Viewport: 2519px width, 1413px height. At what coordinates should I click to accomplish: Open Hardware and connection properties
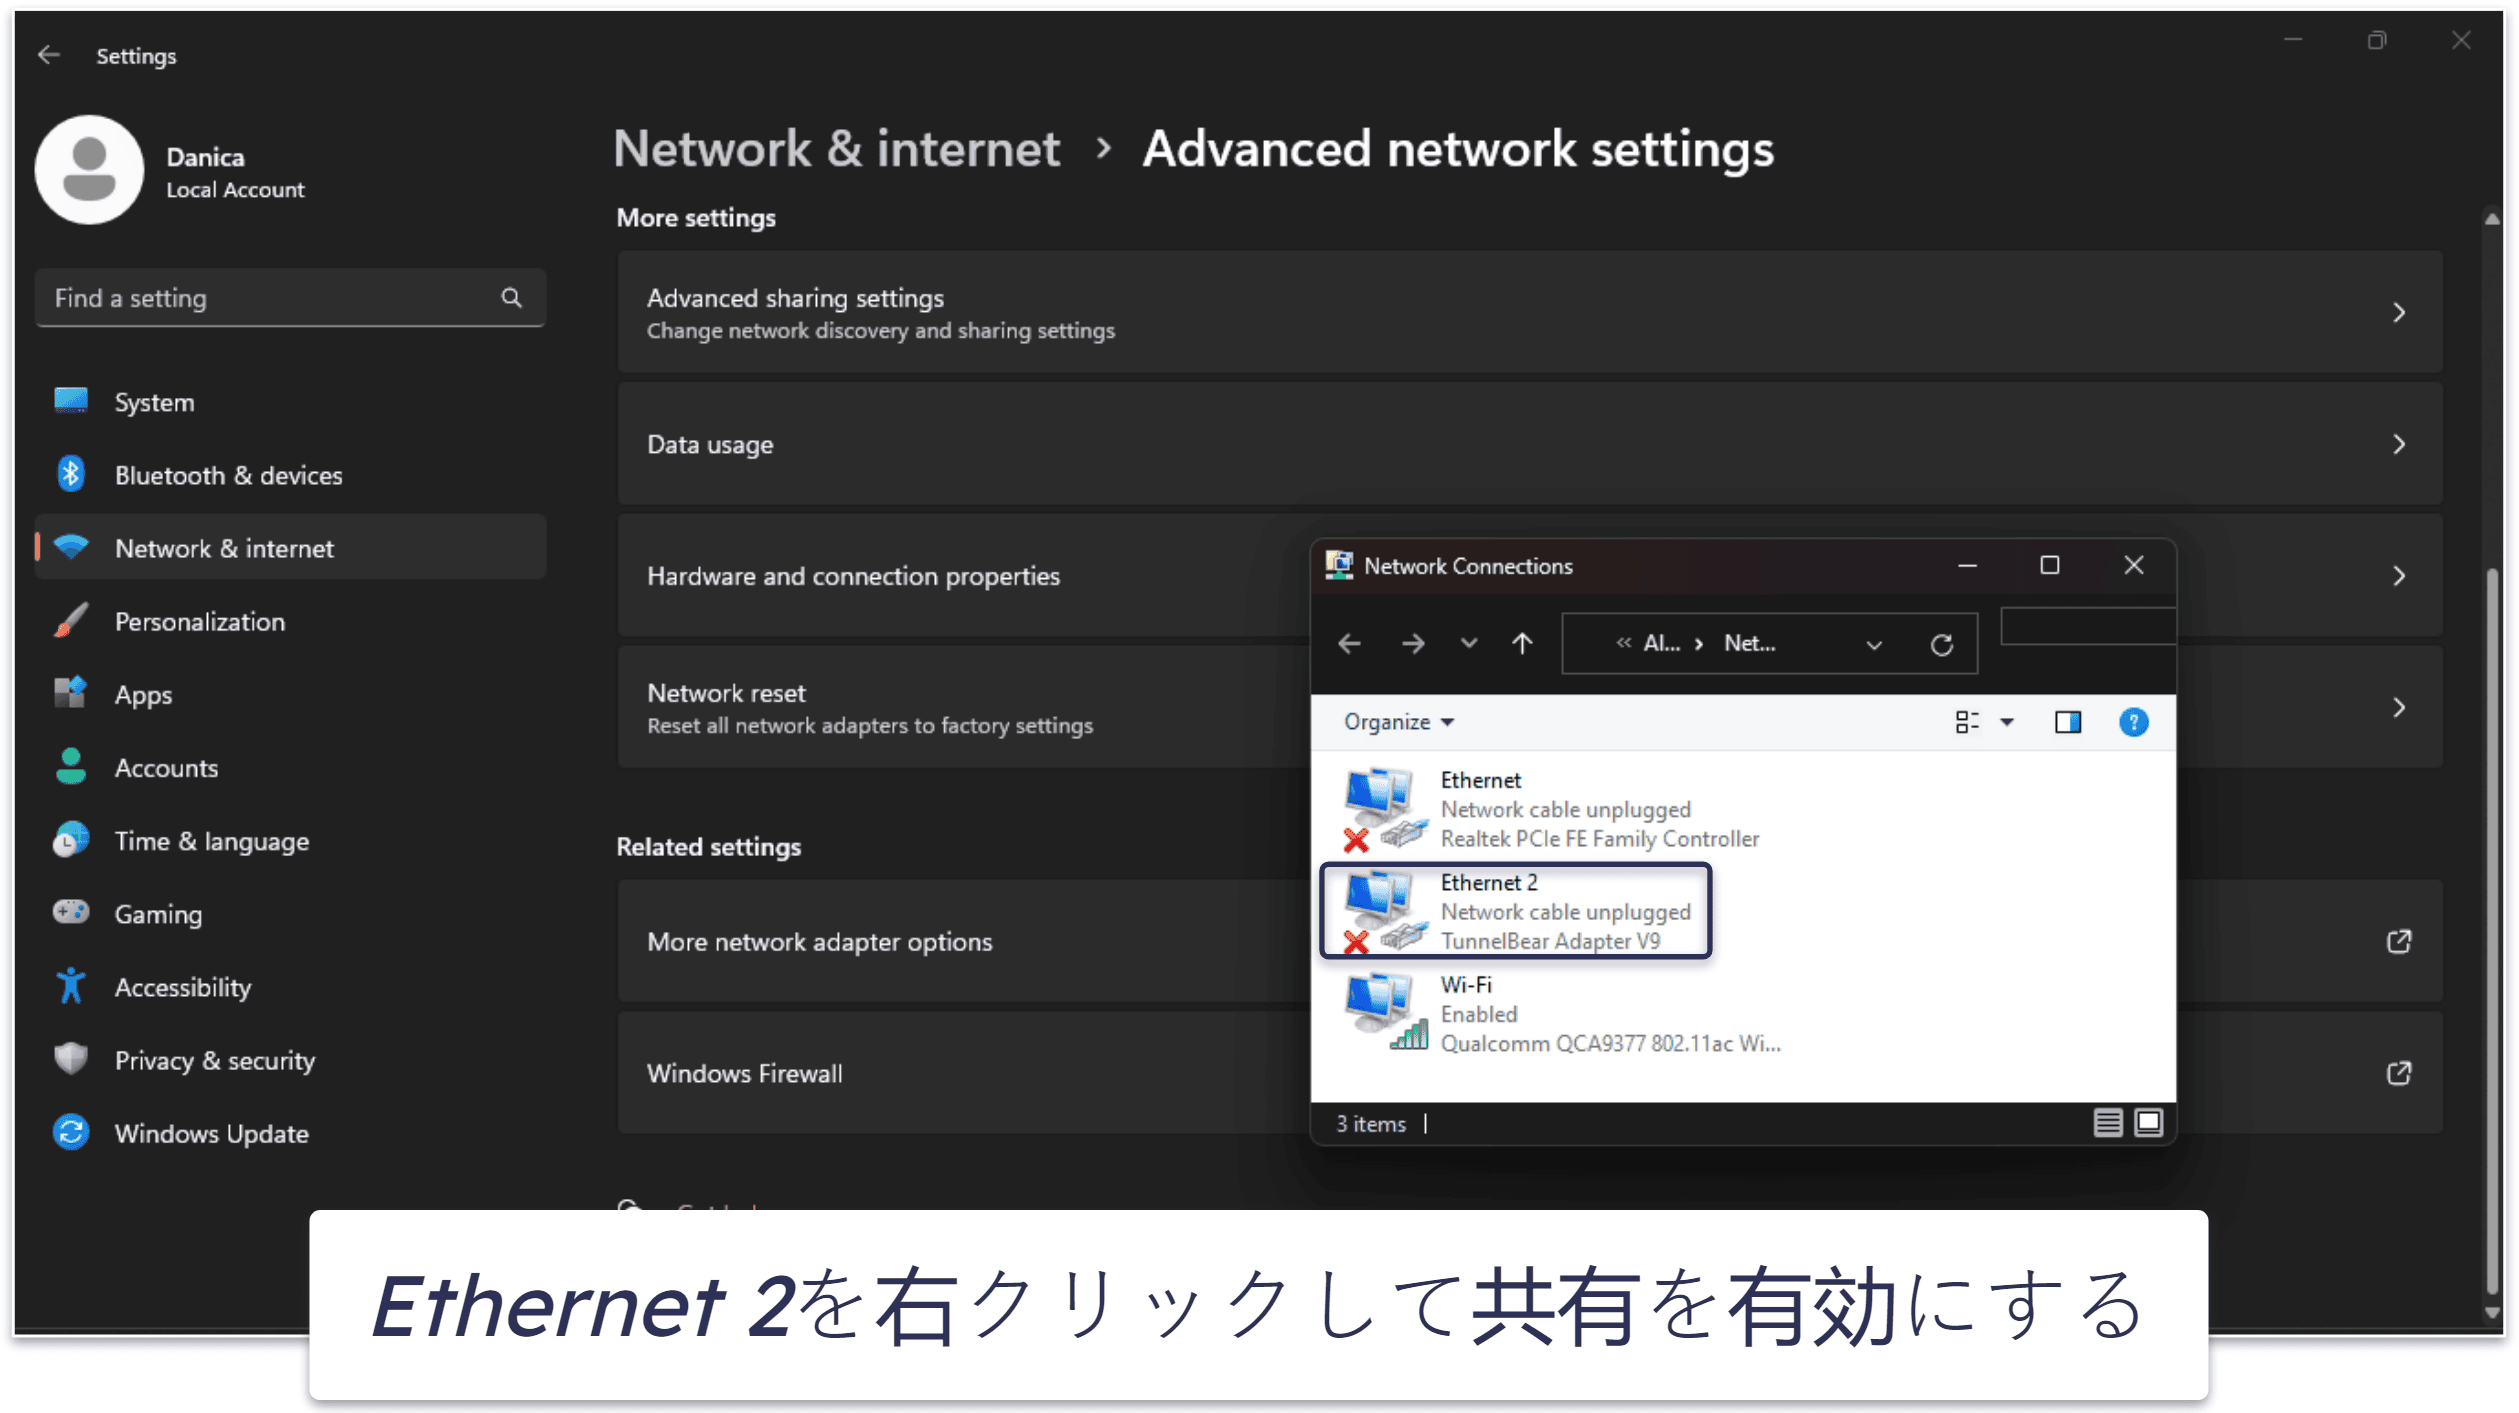tap(963, 576)
